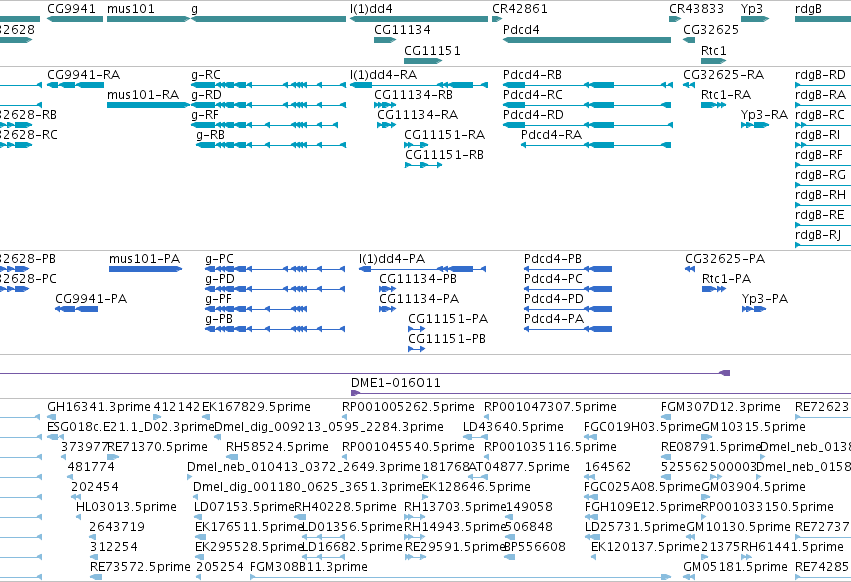
Task: Select EST LD43640.5prime
Action: [513, 427]
